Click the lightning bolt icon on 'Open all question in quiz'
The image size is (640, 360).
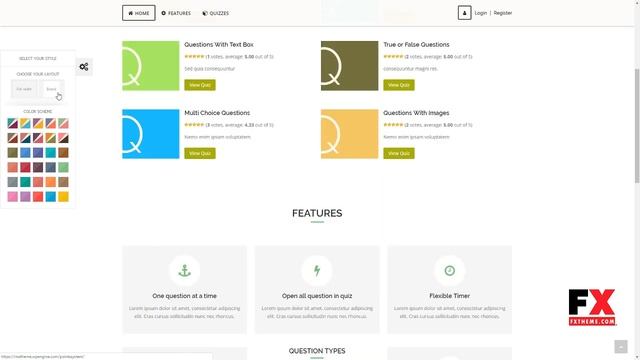[x=317, y=271]
